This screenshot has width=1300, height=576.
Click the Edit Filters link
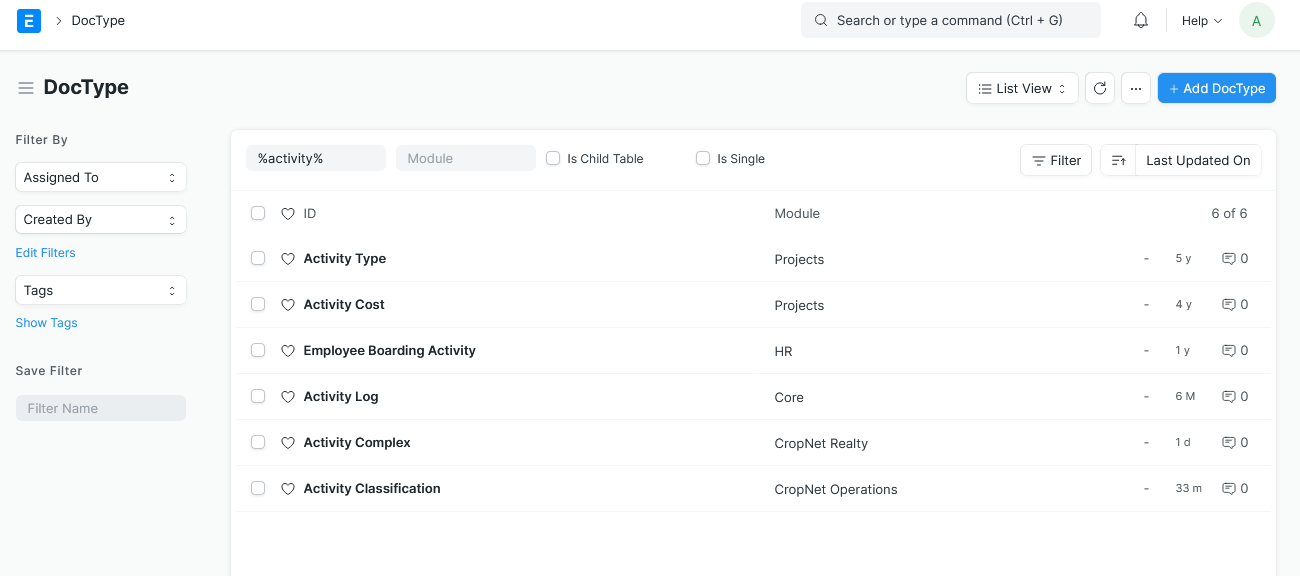45,253
